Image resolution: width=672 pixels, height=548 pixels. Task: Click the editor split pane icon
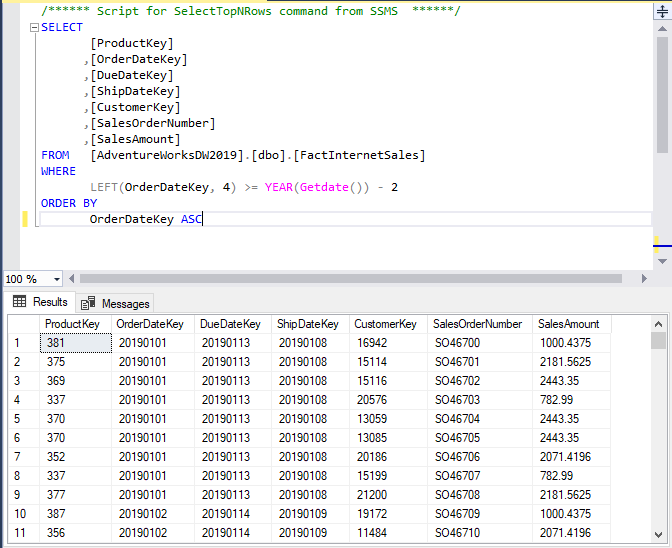pos(662,11)
